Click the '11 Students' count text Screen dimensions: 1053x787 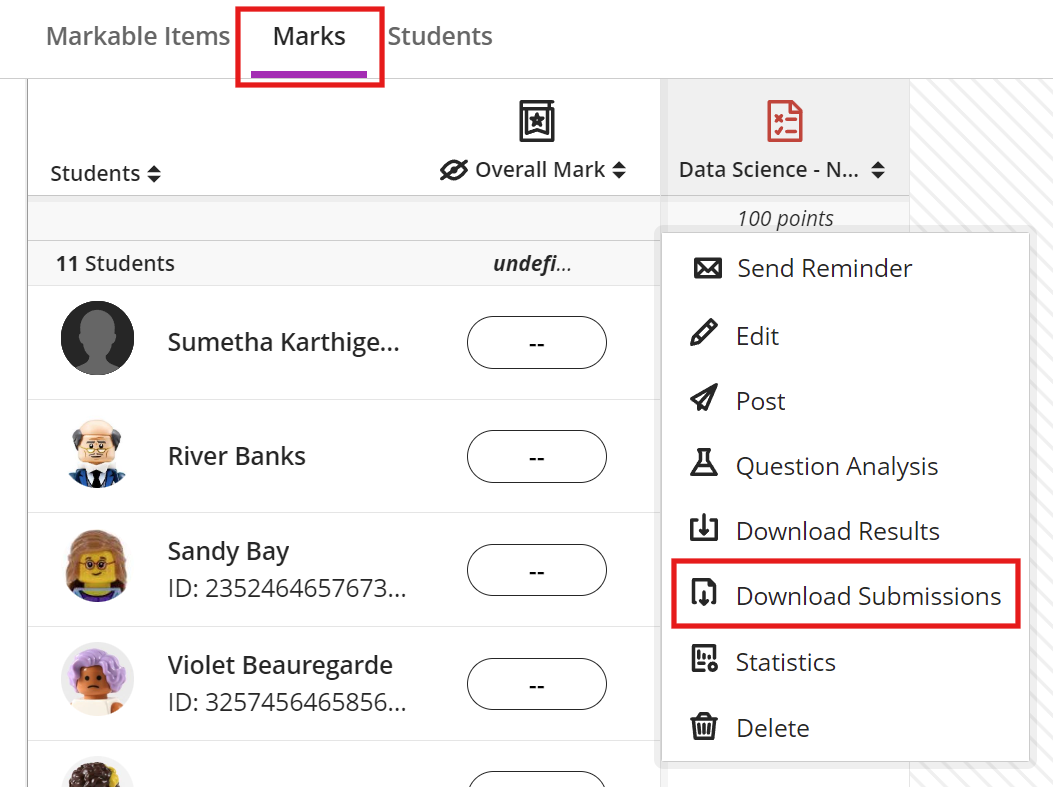coord(115,263)
